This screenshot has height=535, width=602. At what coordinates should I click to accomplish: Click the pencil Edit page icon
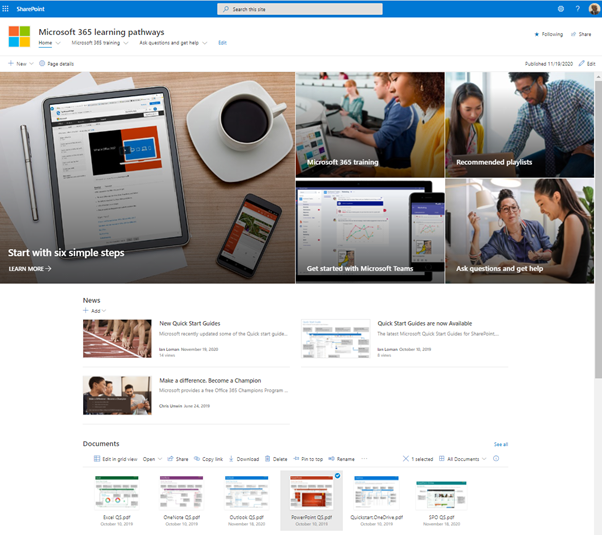(x=581, y=63)
